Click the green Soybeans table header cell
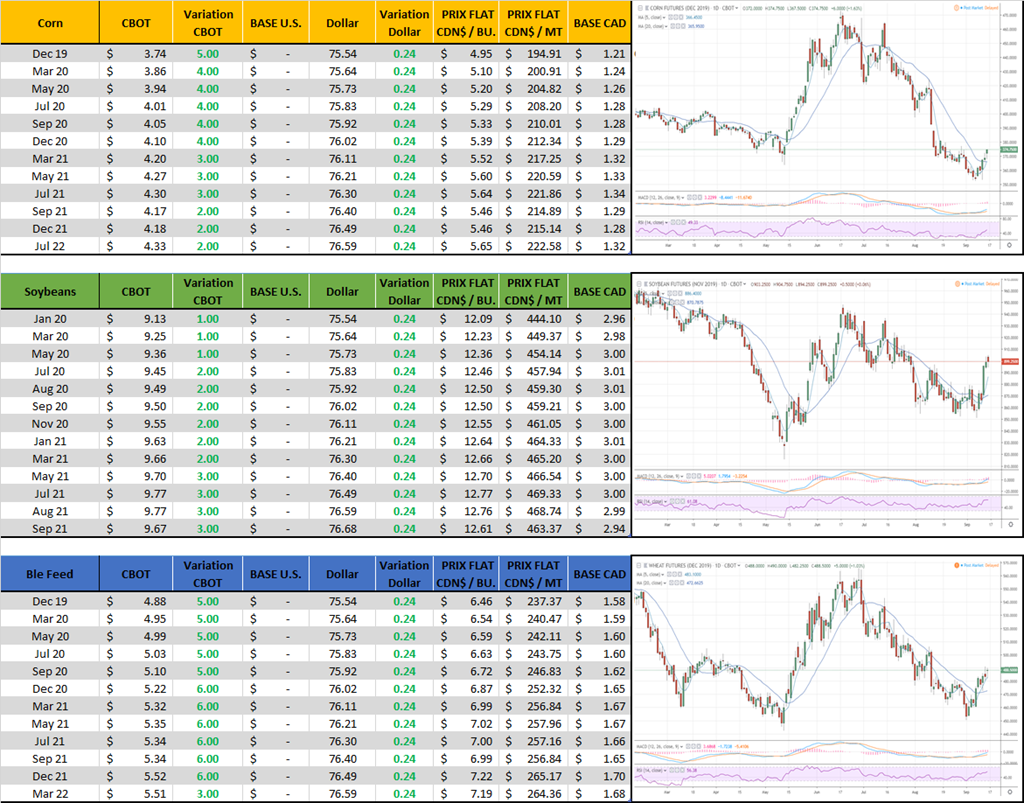The width and height of the screenshot is (1024, 803). click(x=50, y=292)
